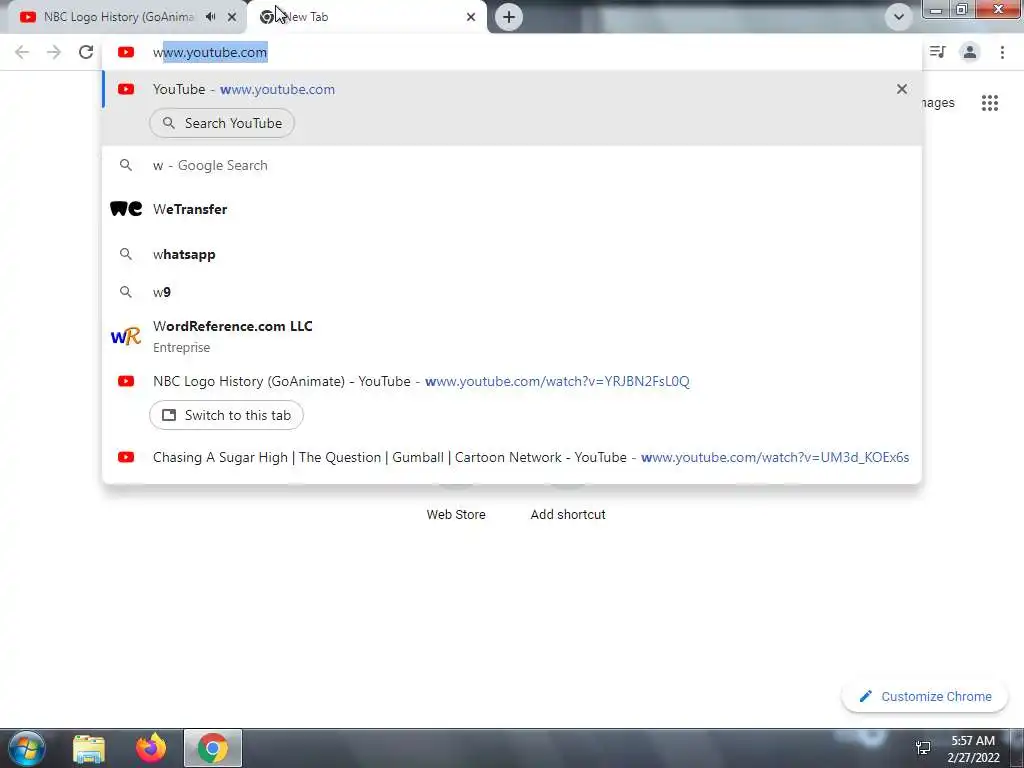This screenshot has width=1024, height=768.
Task: Open a new tab with plus button
Action: [x=509, y=17]
